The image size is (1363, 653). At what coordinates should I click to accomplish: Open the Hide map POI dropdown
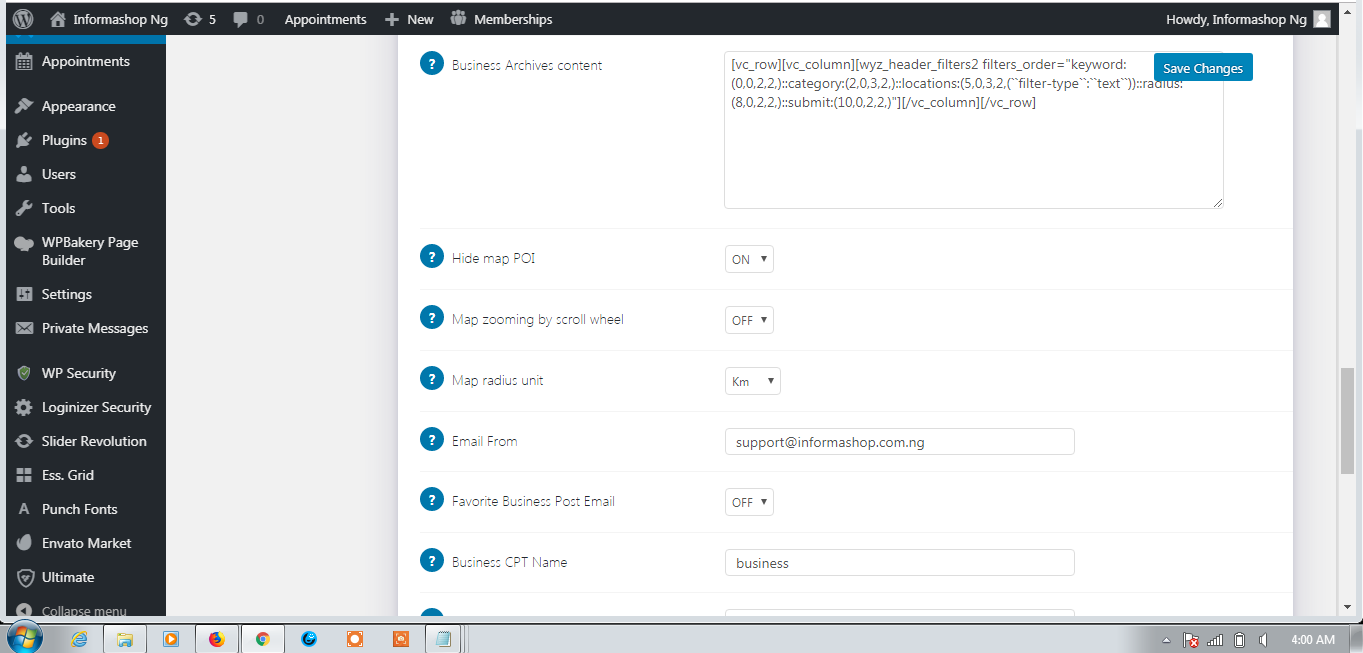coord(748,258)
